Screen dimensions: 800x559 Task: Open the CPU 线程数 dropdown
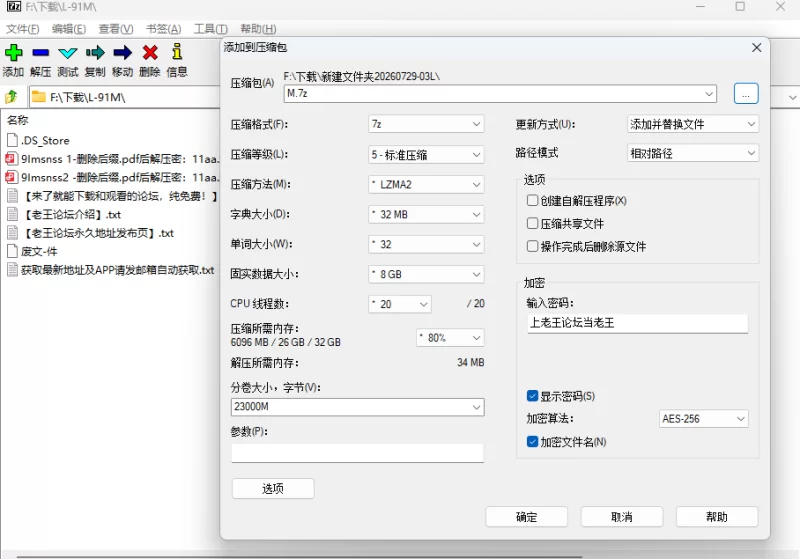(x=400, y=304)
